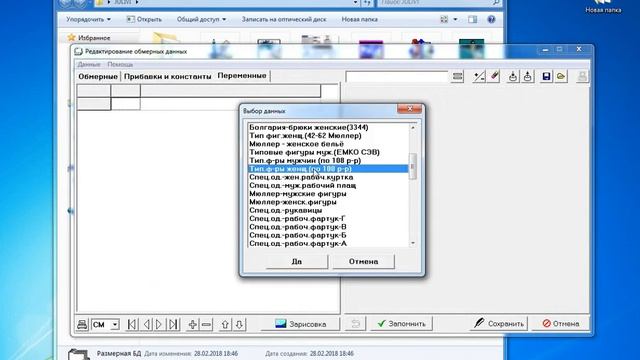Click the greyed-out person icon at toolbar end
The width and height of the screenshot is (640, 360).
tap(582, 76)
